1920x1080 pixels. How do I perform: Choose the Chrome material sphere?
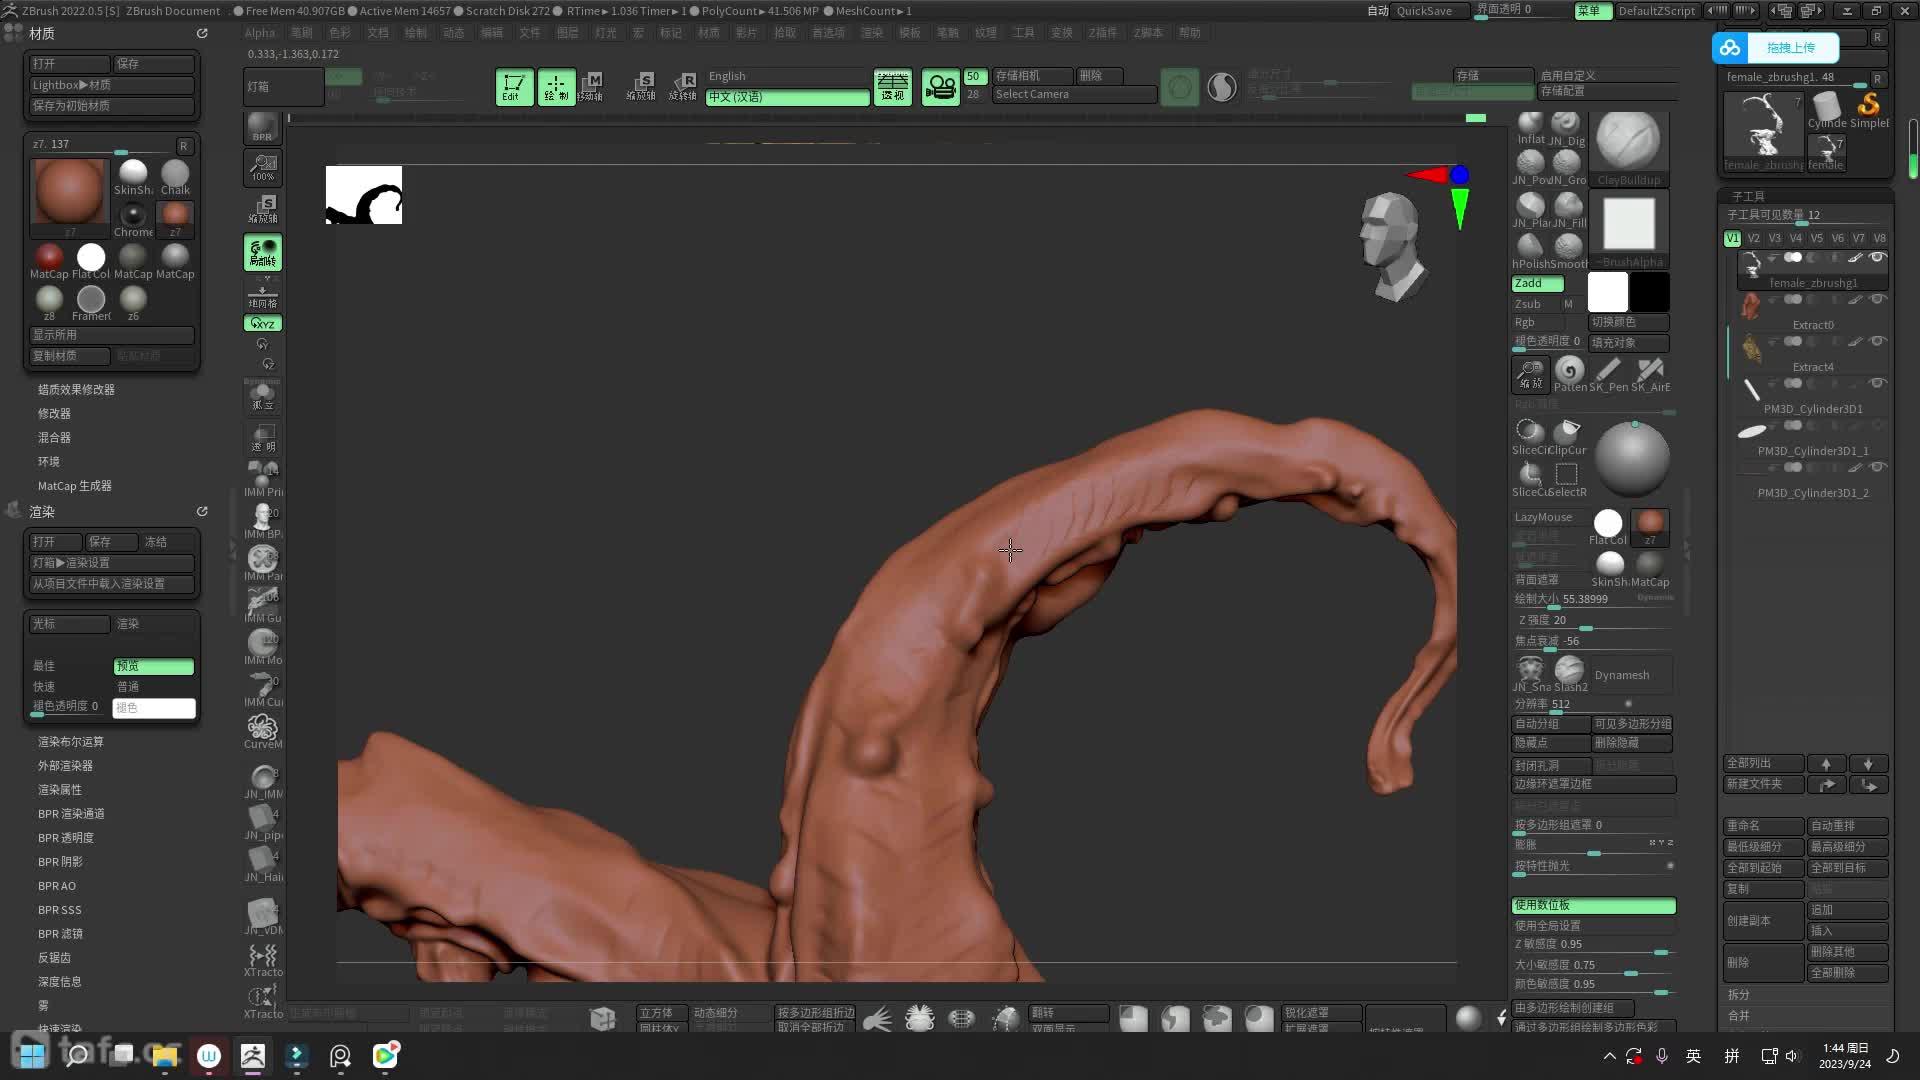coord(133,219)
